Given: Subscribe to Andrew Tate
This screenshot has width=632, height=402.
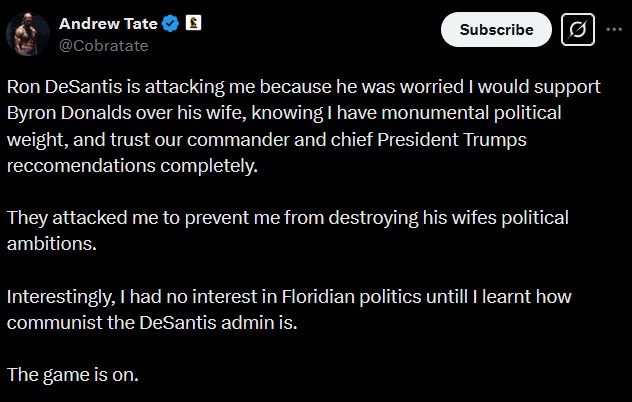Looking at the screenshot, I should pyautogui.click(x=496, y=29).
